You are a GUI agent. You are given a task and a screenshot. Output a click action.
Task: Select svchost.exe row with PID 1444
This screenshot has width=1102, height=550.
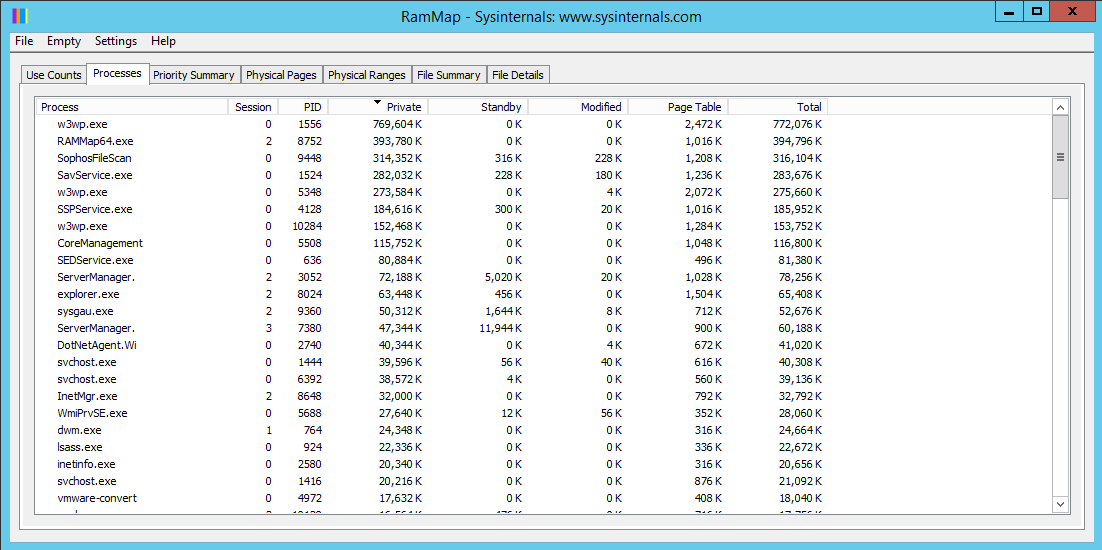tap(432, 362)
